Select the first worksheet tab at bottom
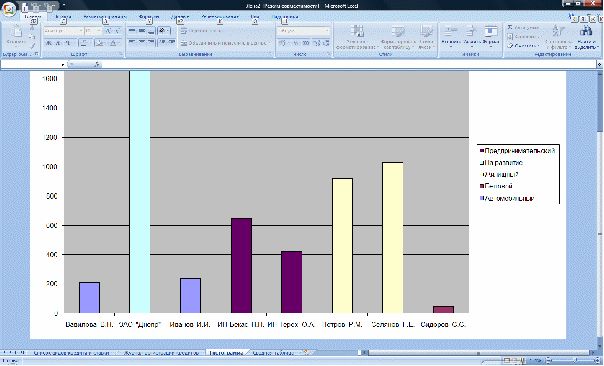Image resolution: width=604 pixels, height=366 pixels. (x=71, y=353)
